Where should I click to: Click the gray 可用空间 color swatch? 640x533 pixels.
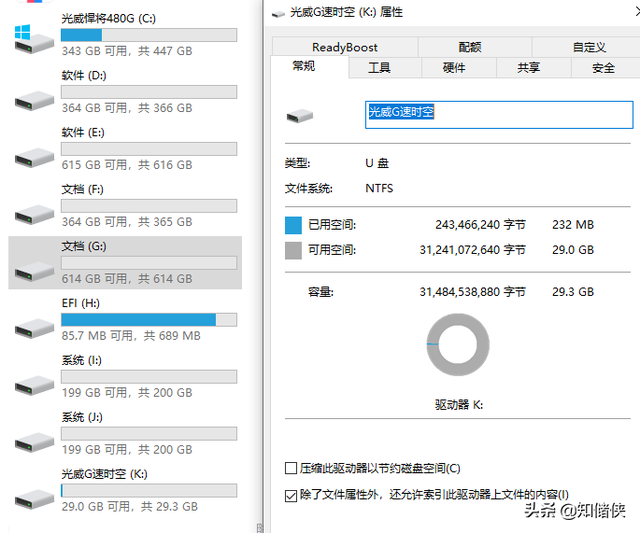(x=293, y=250)
